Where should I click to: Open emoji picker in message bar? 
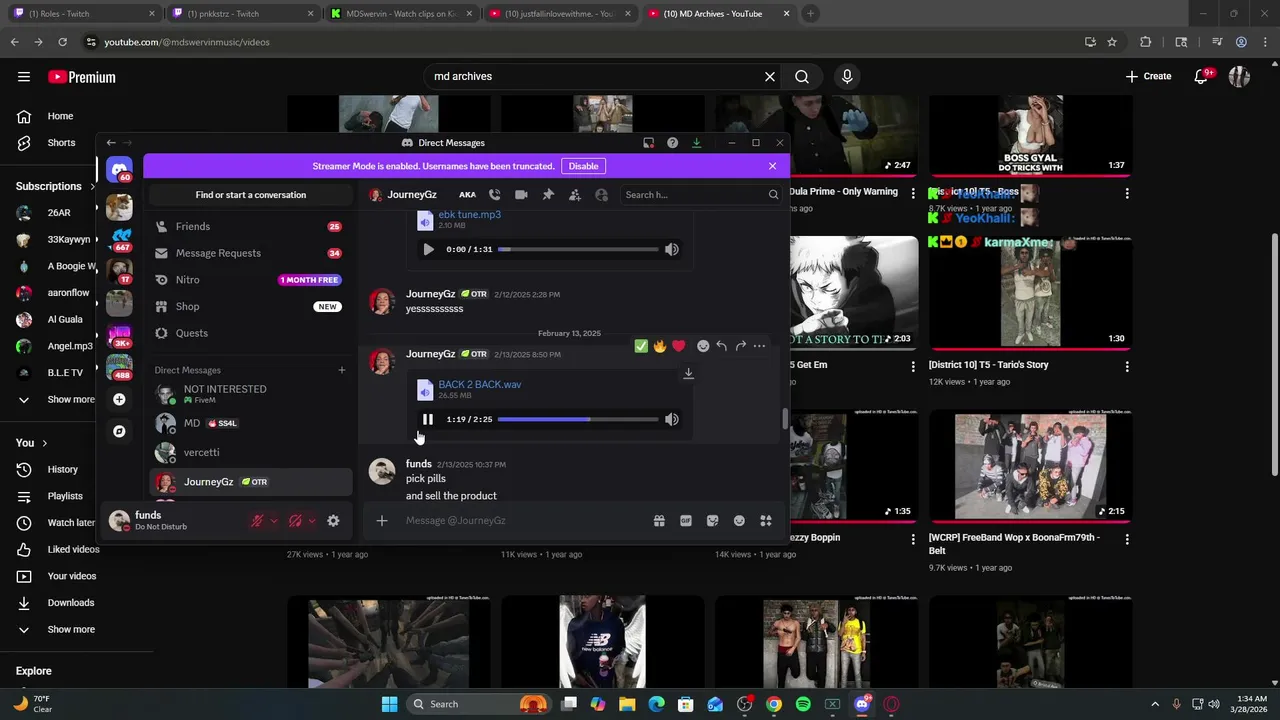(739, 520)
